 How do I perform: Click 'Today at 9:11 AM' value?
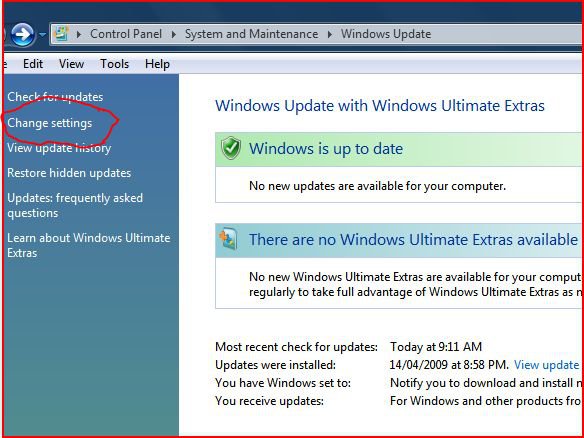pos(436,347)
